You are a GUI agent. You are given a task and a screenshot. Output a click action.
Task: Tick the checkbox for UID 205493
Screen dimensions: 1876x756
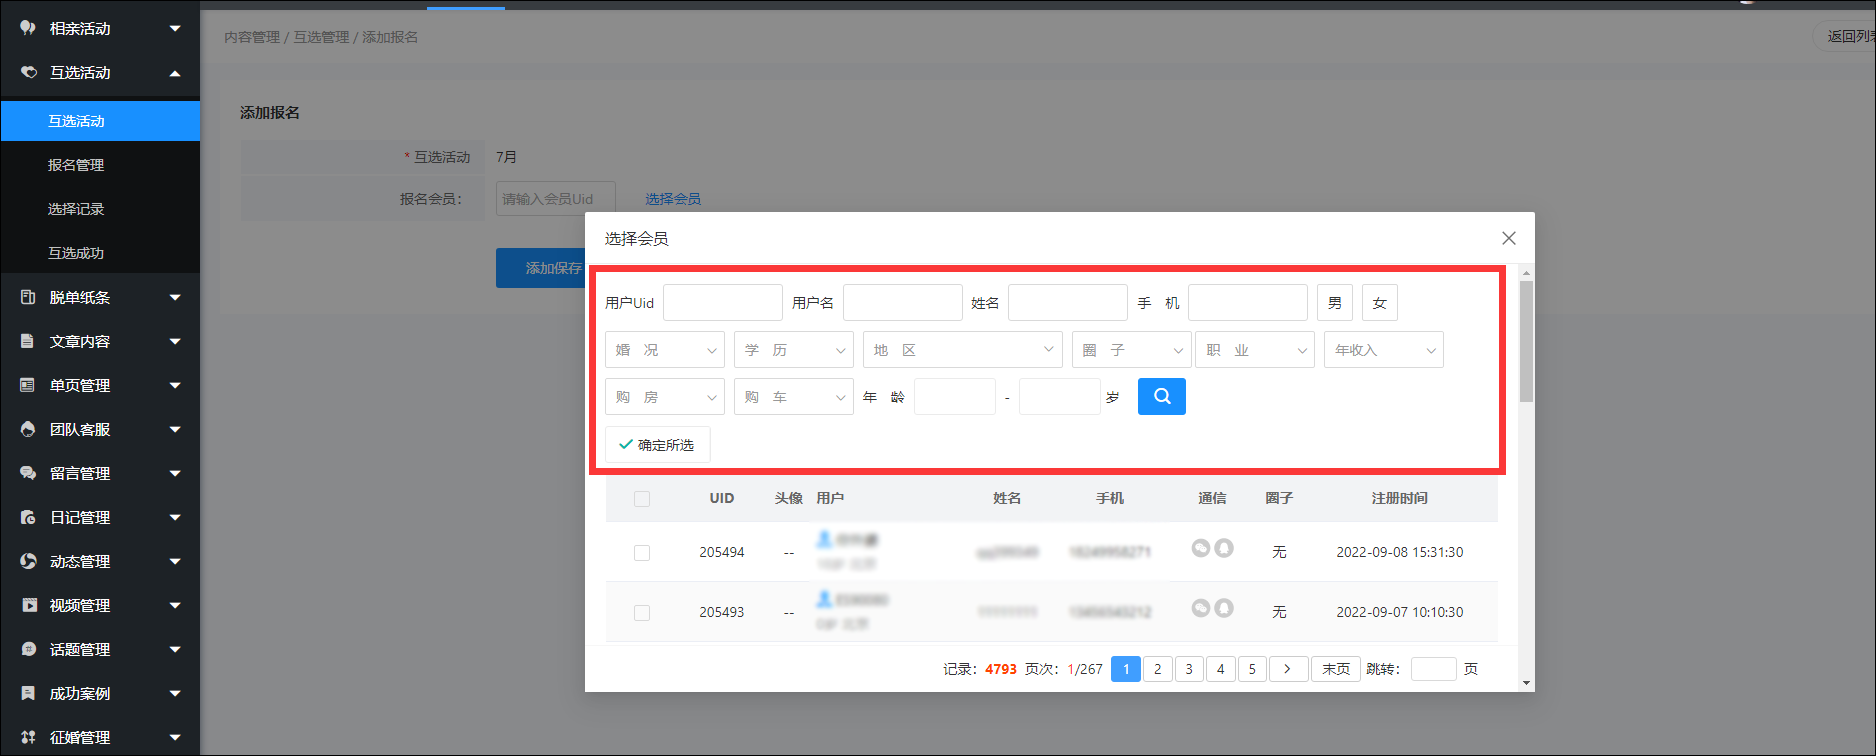[642, 613]
